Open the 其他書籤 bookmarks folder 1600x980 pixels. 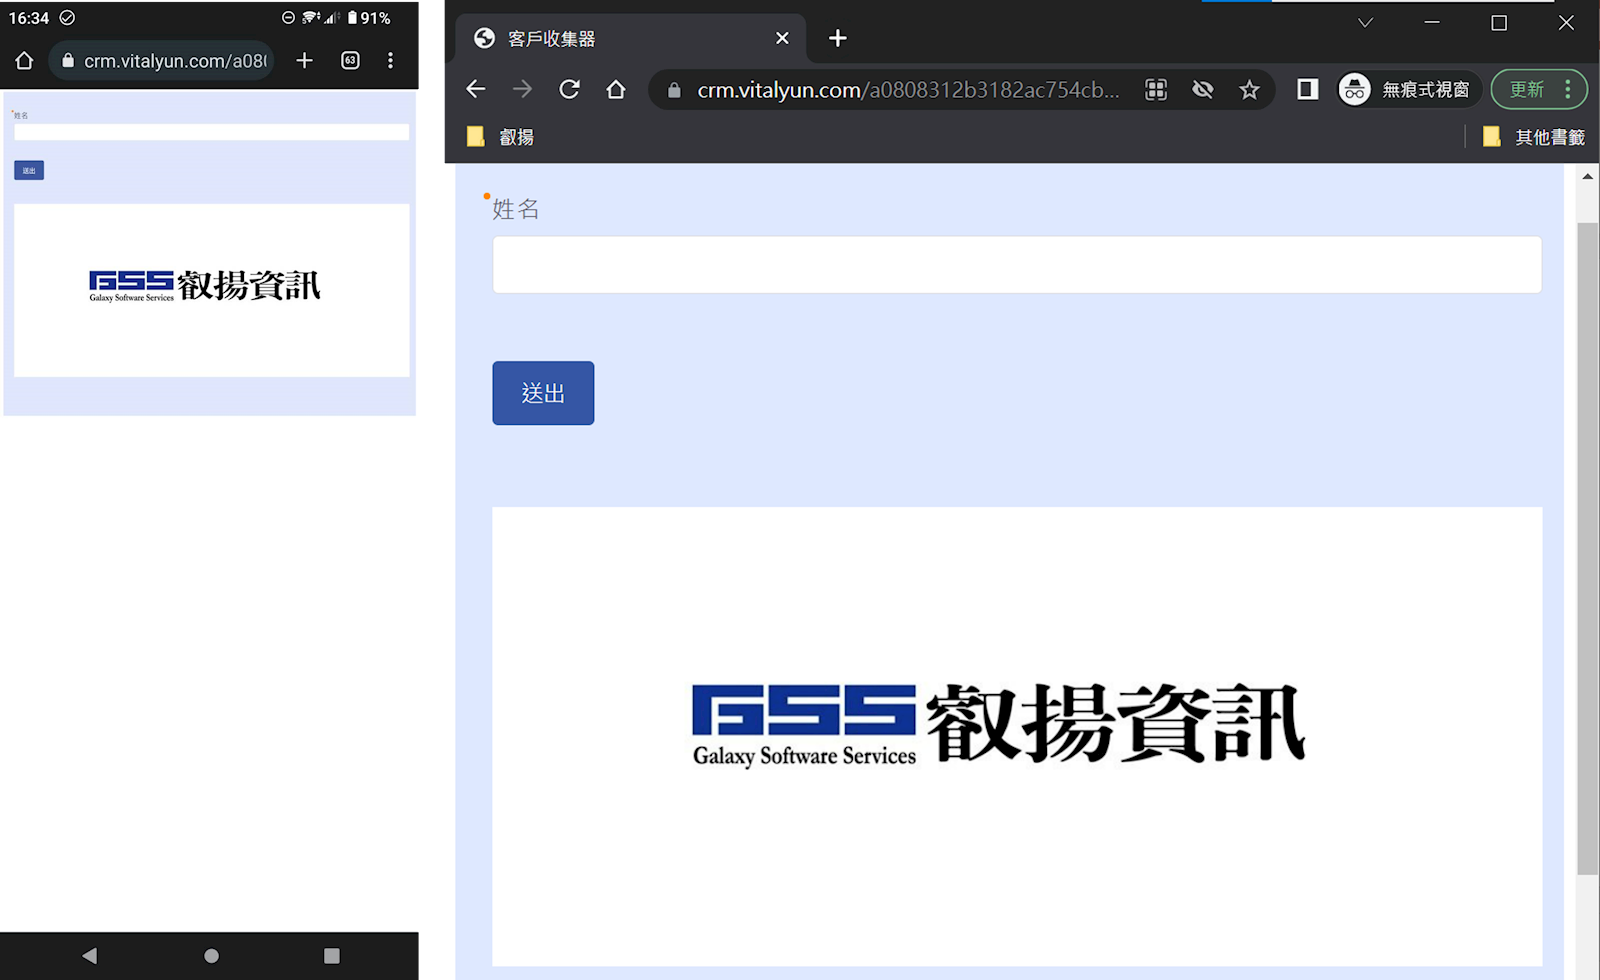coord(1534,137)
